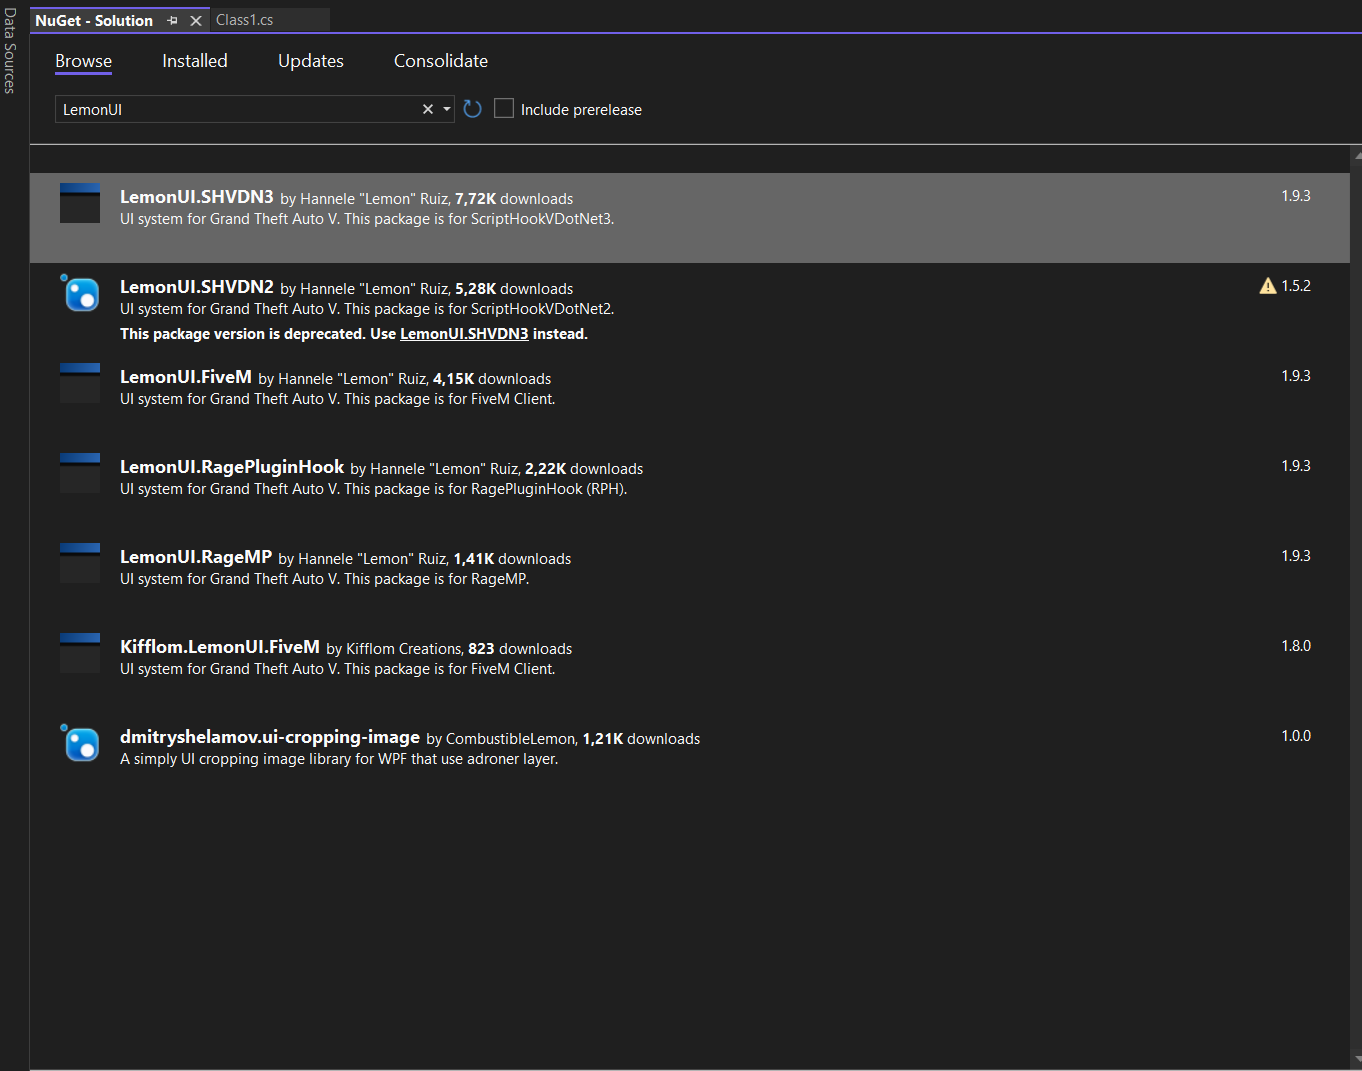Click the Include prerelease label
The width and height of the screenshot is (1362, 1071).
[x=581, y=110]
